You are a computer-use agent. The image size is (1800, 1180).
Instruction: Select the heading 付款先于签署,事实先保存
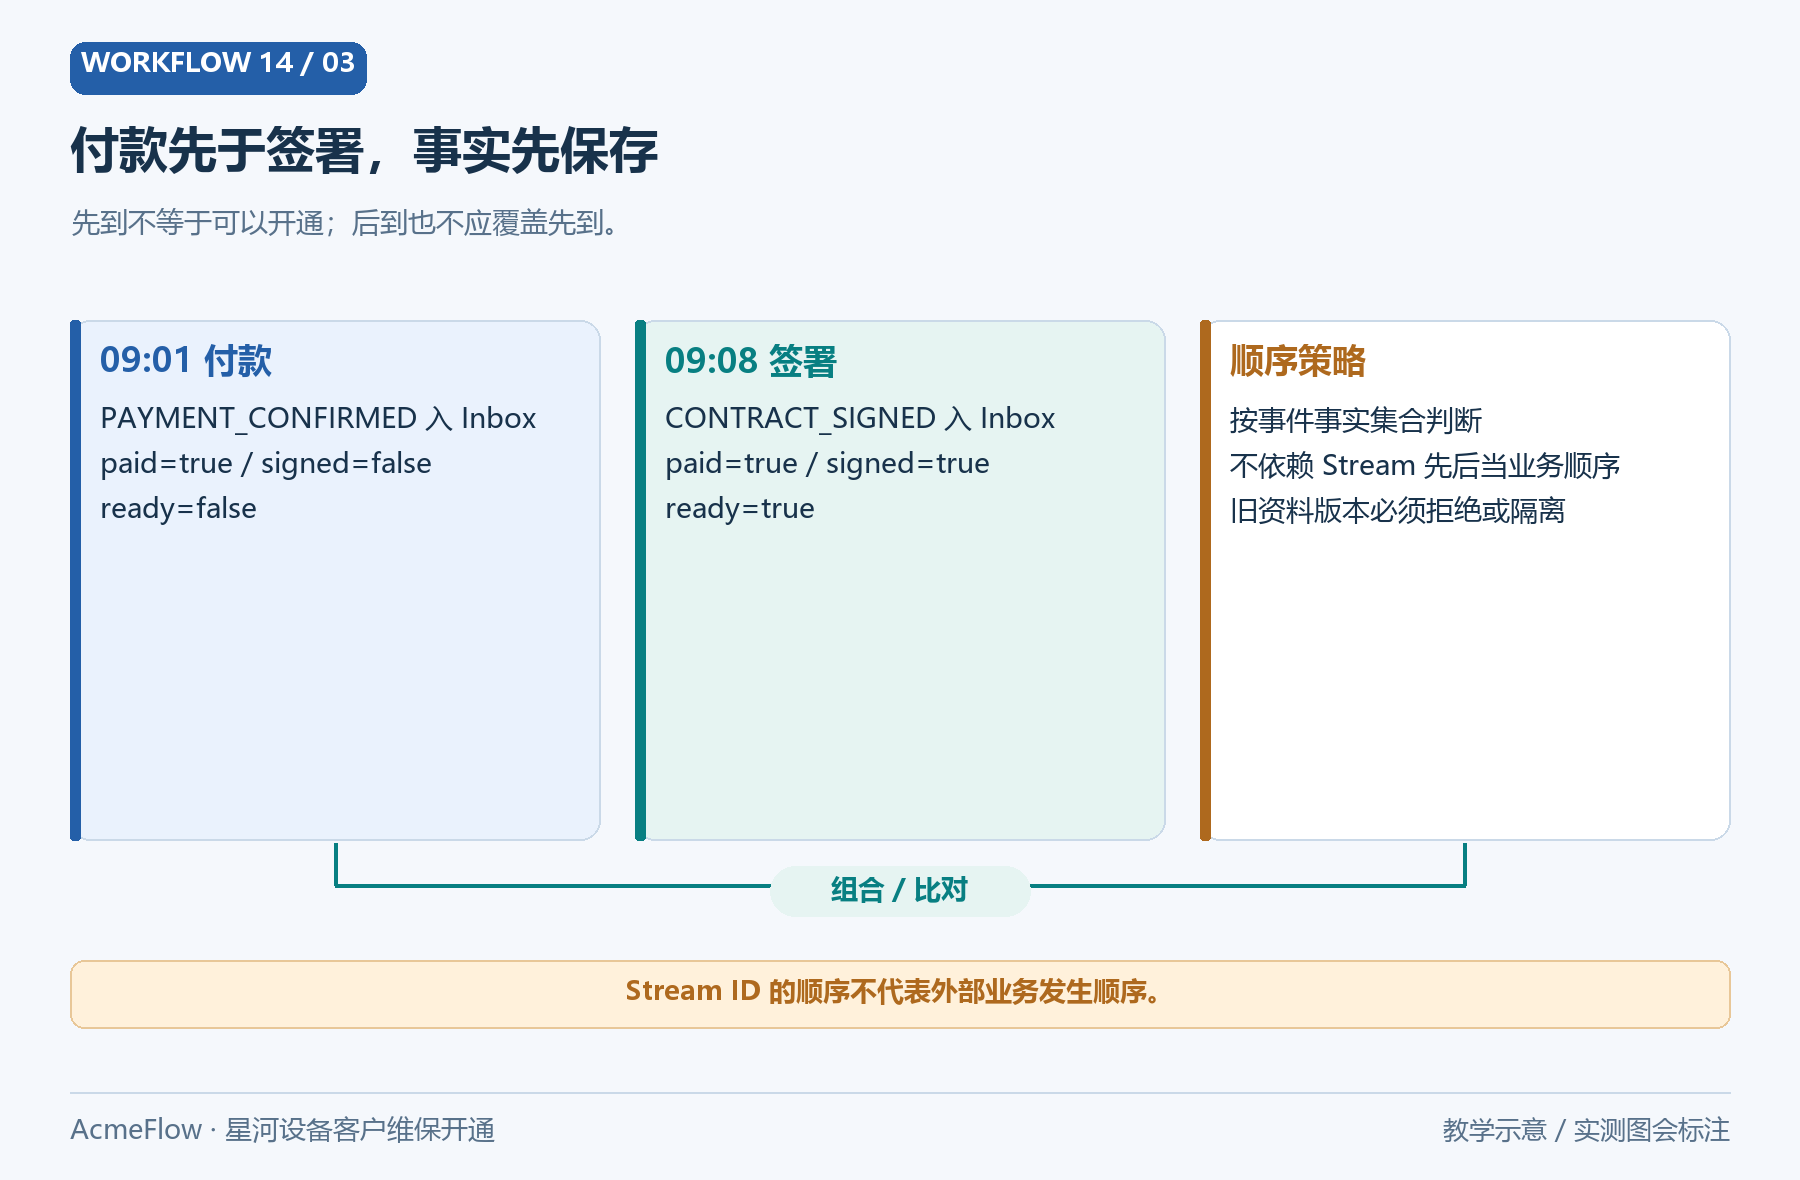[364, 151]
